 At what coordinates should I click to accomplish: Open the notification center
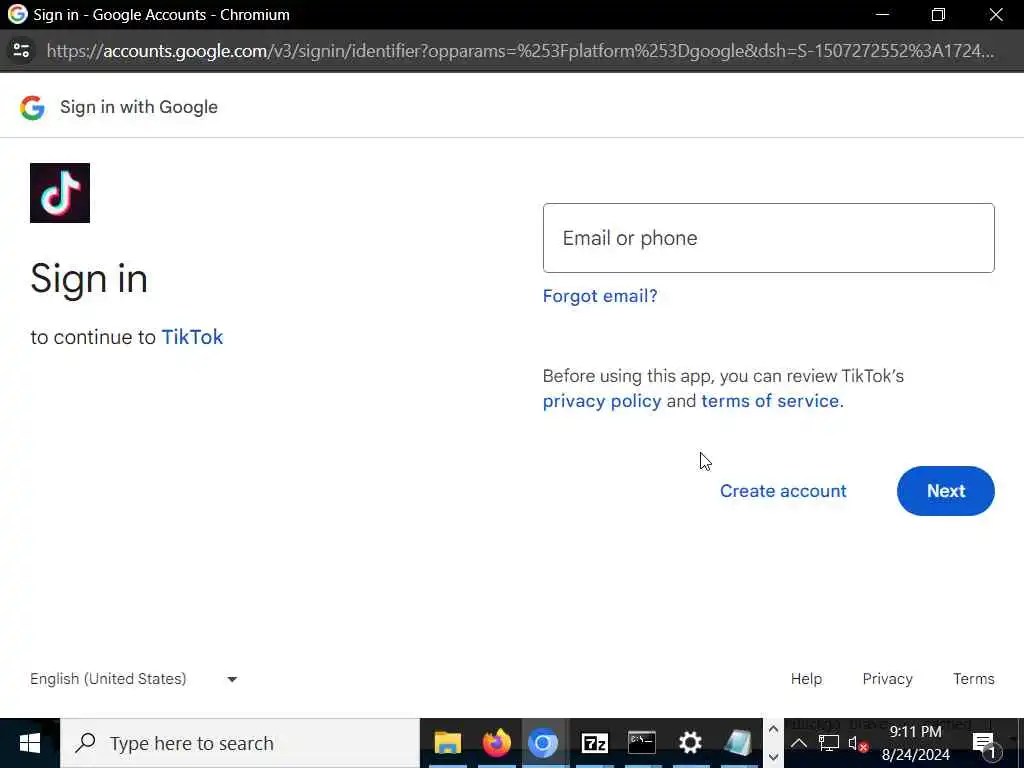(x=985, y=744)
